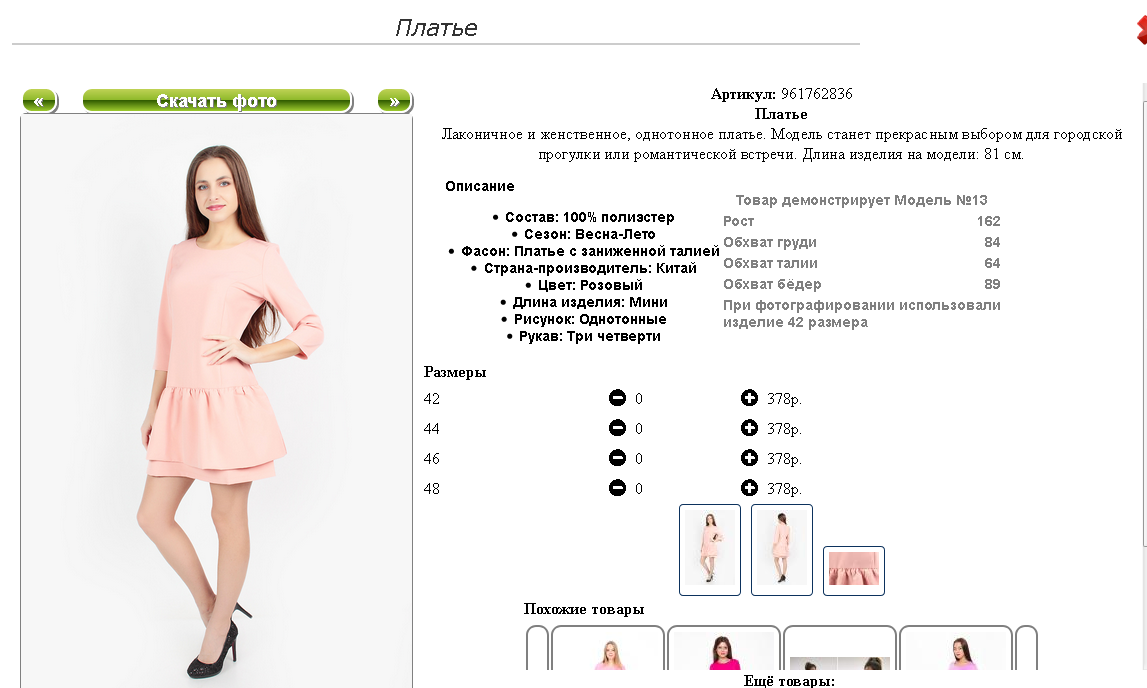Decrease quantity for size 42
1147x688 pixels.
(617, 398)
